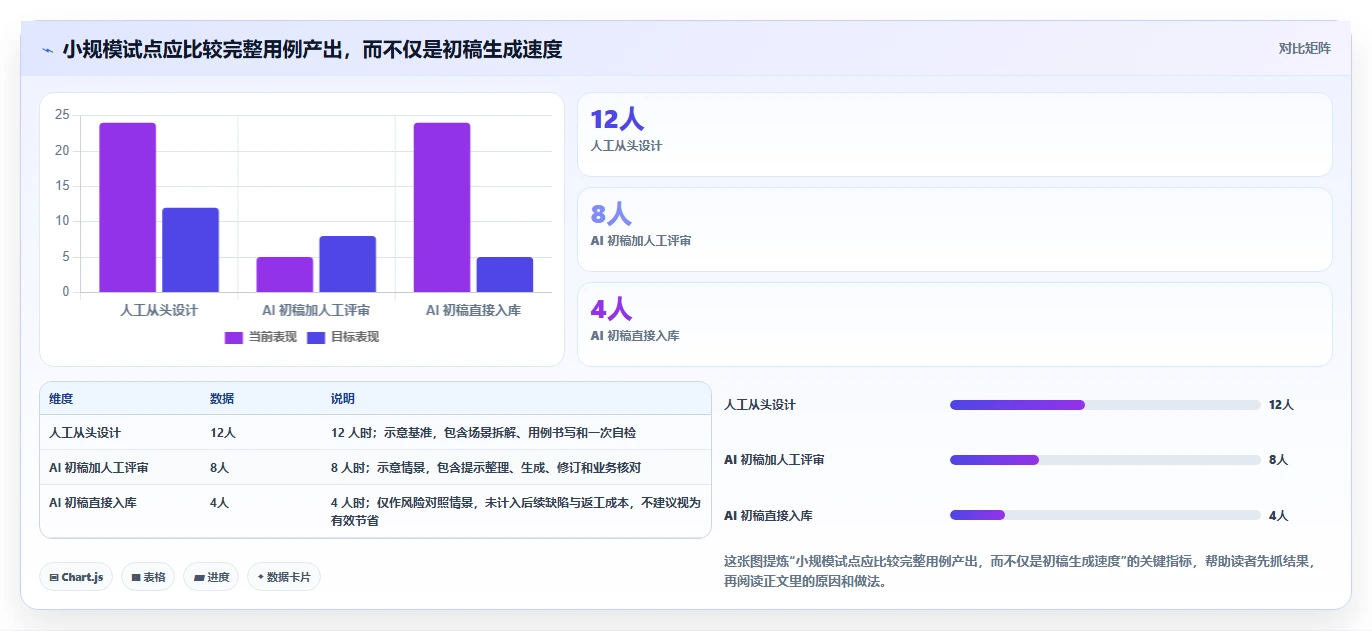Click the 数据 table column header

[x=222, y=399]
